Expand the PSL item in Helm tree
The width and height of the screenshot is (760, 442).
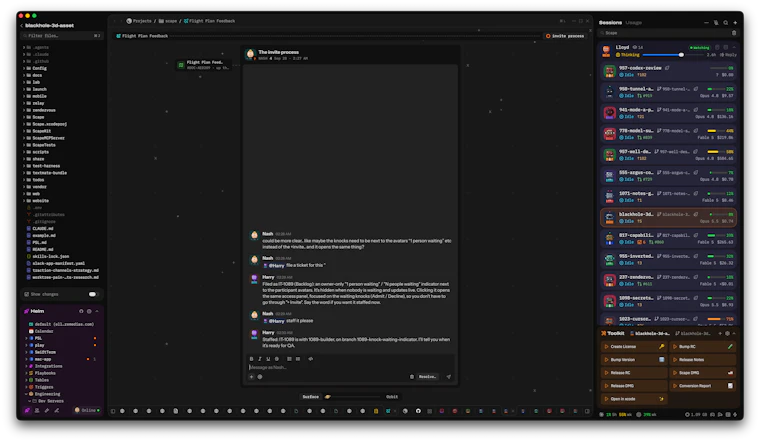(x=26, y=338)
